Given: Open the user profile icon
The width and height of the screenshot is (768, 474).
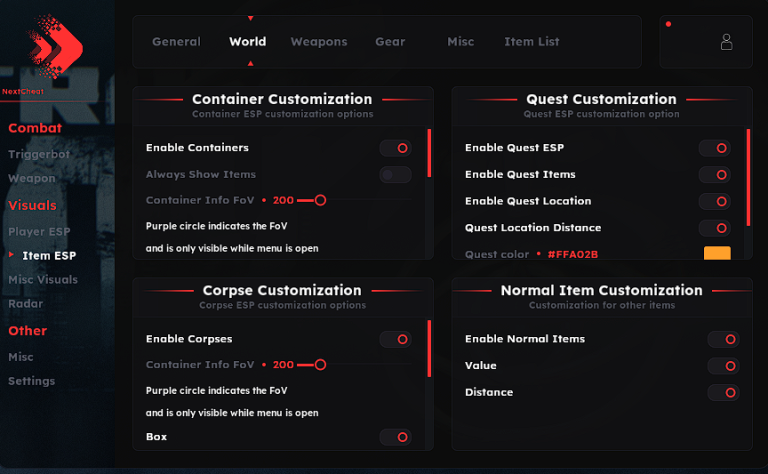Looking at the screenshot, I should coord(726,42).
